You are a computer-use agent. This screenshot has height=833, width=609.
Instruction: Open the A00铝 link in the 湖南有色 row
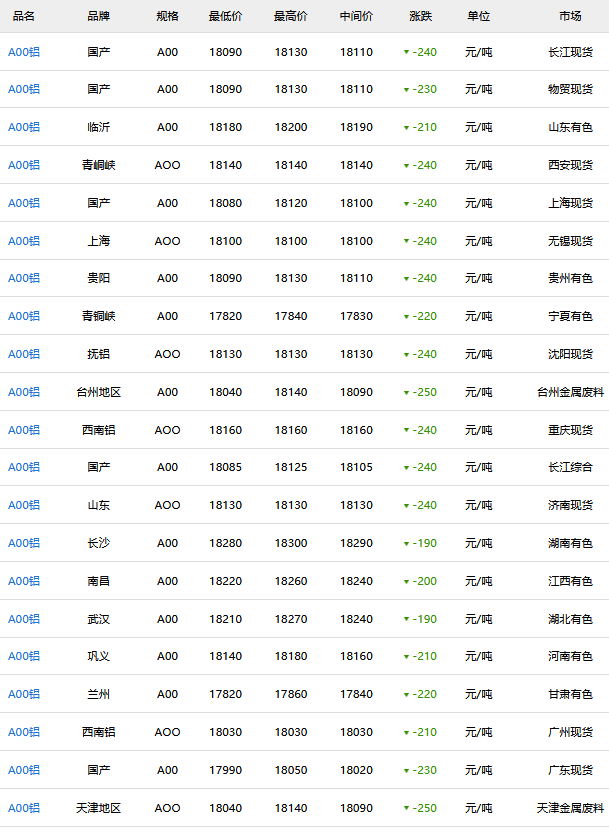(x=24, y=543)
